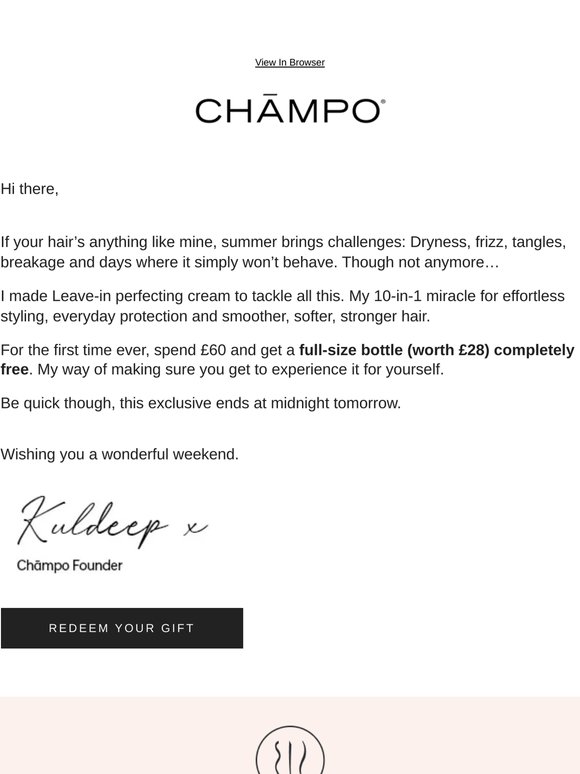Click the Chāmpo brand logo
Image resolution: width=580 pixels, height=774 pixels.
[290, 111]
